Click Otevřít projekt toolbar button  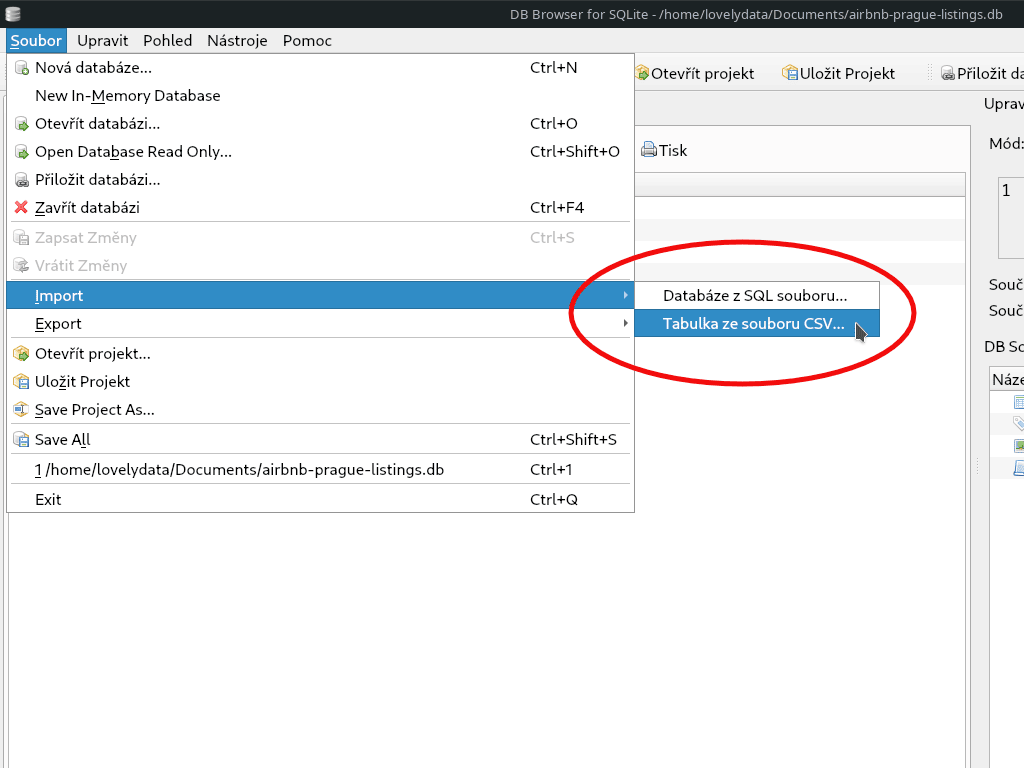tap(695, 74)
